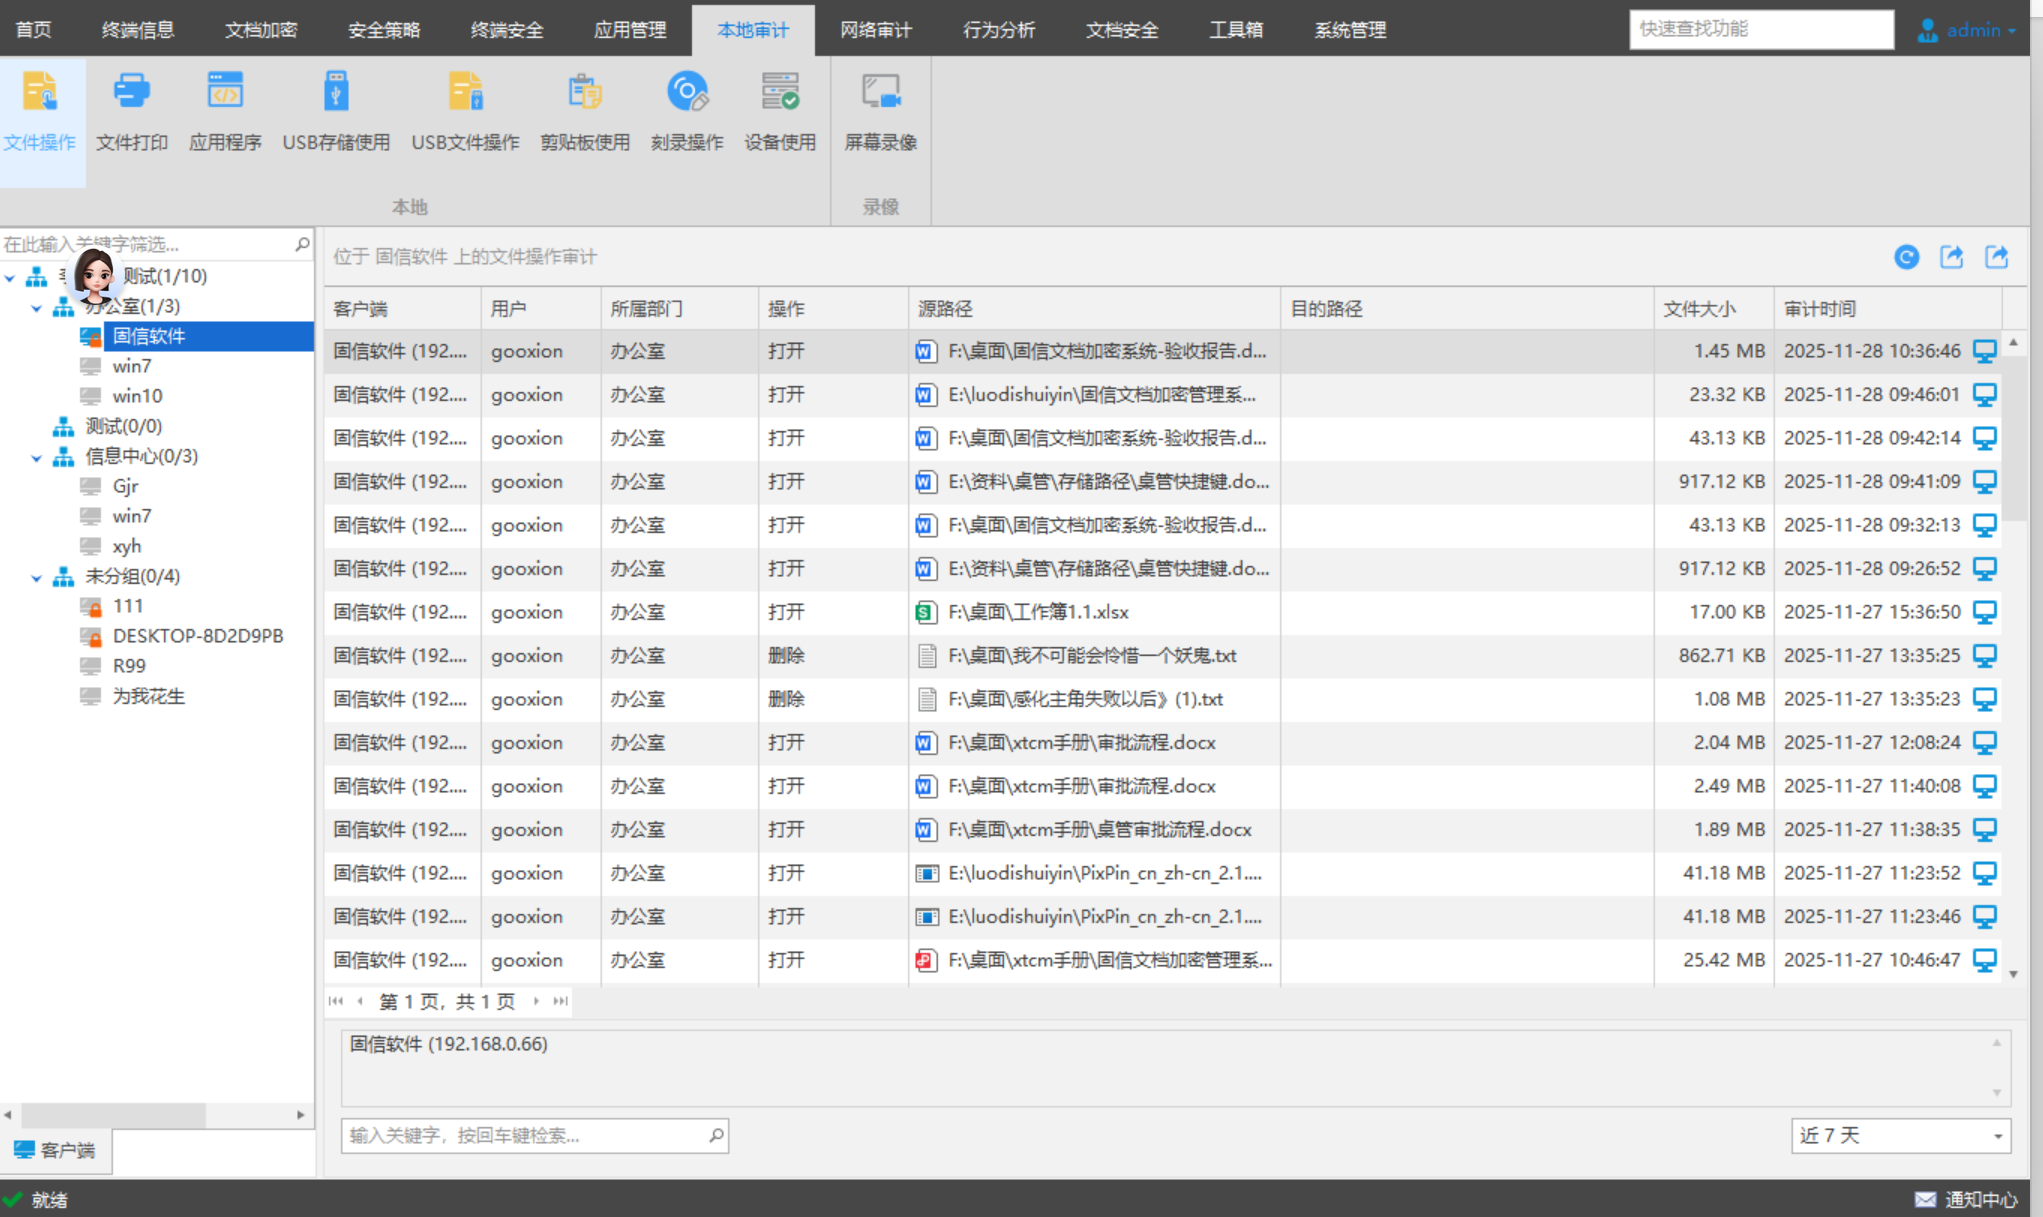Switch to the 网络审计 tab
The height and width of the screenshot is (1217, 2043).
(875, 30)
